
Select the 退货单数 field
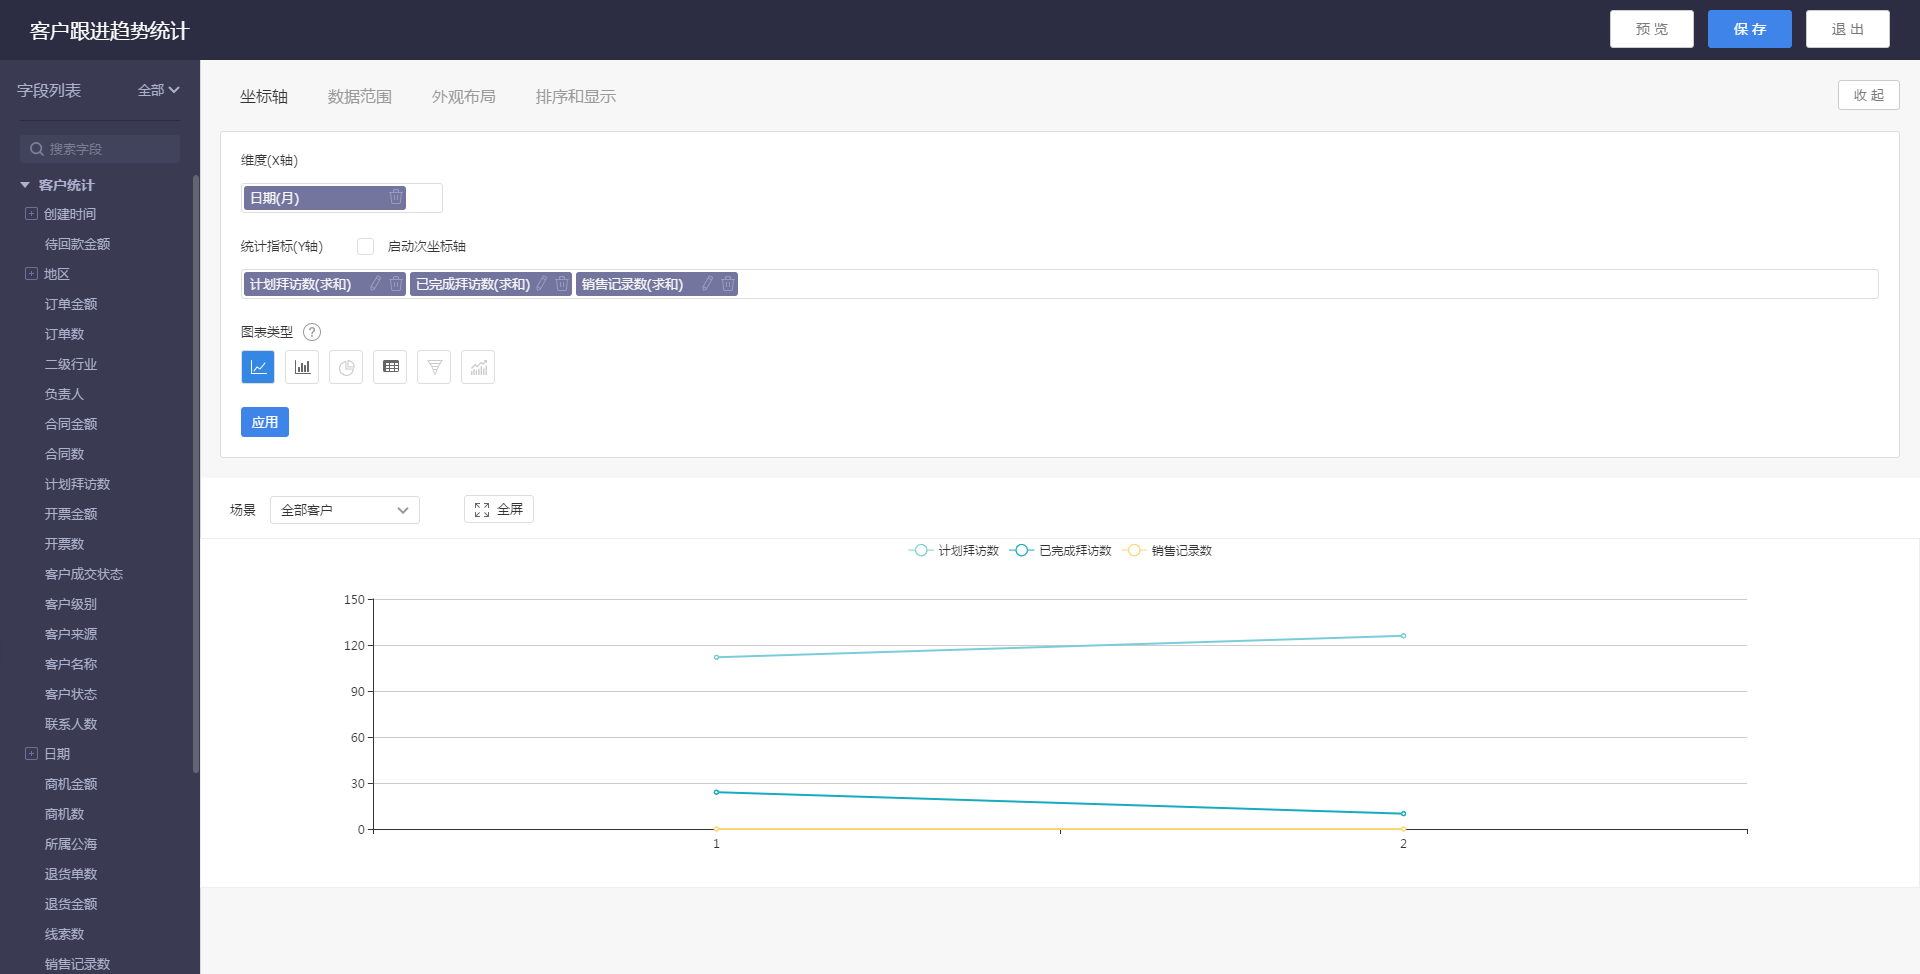(71, 874)
